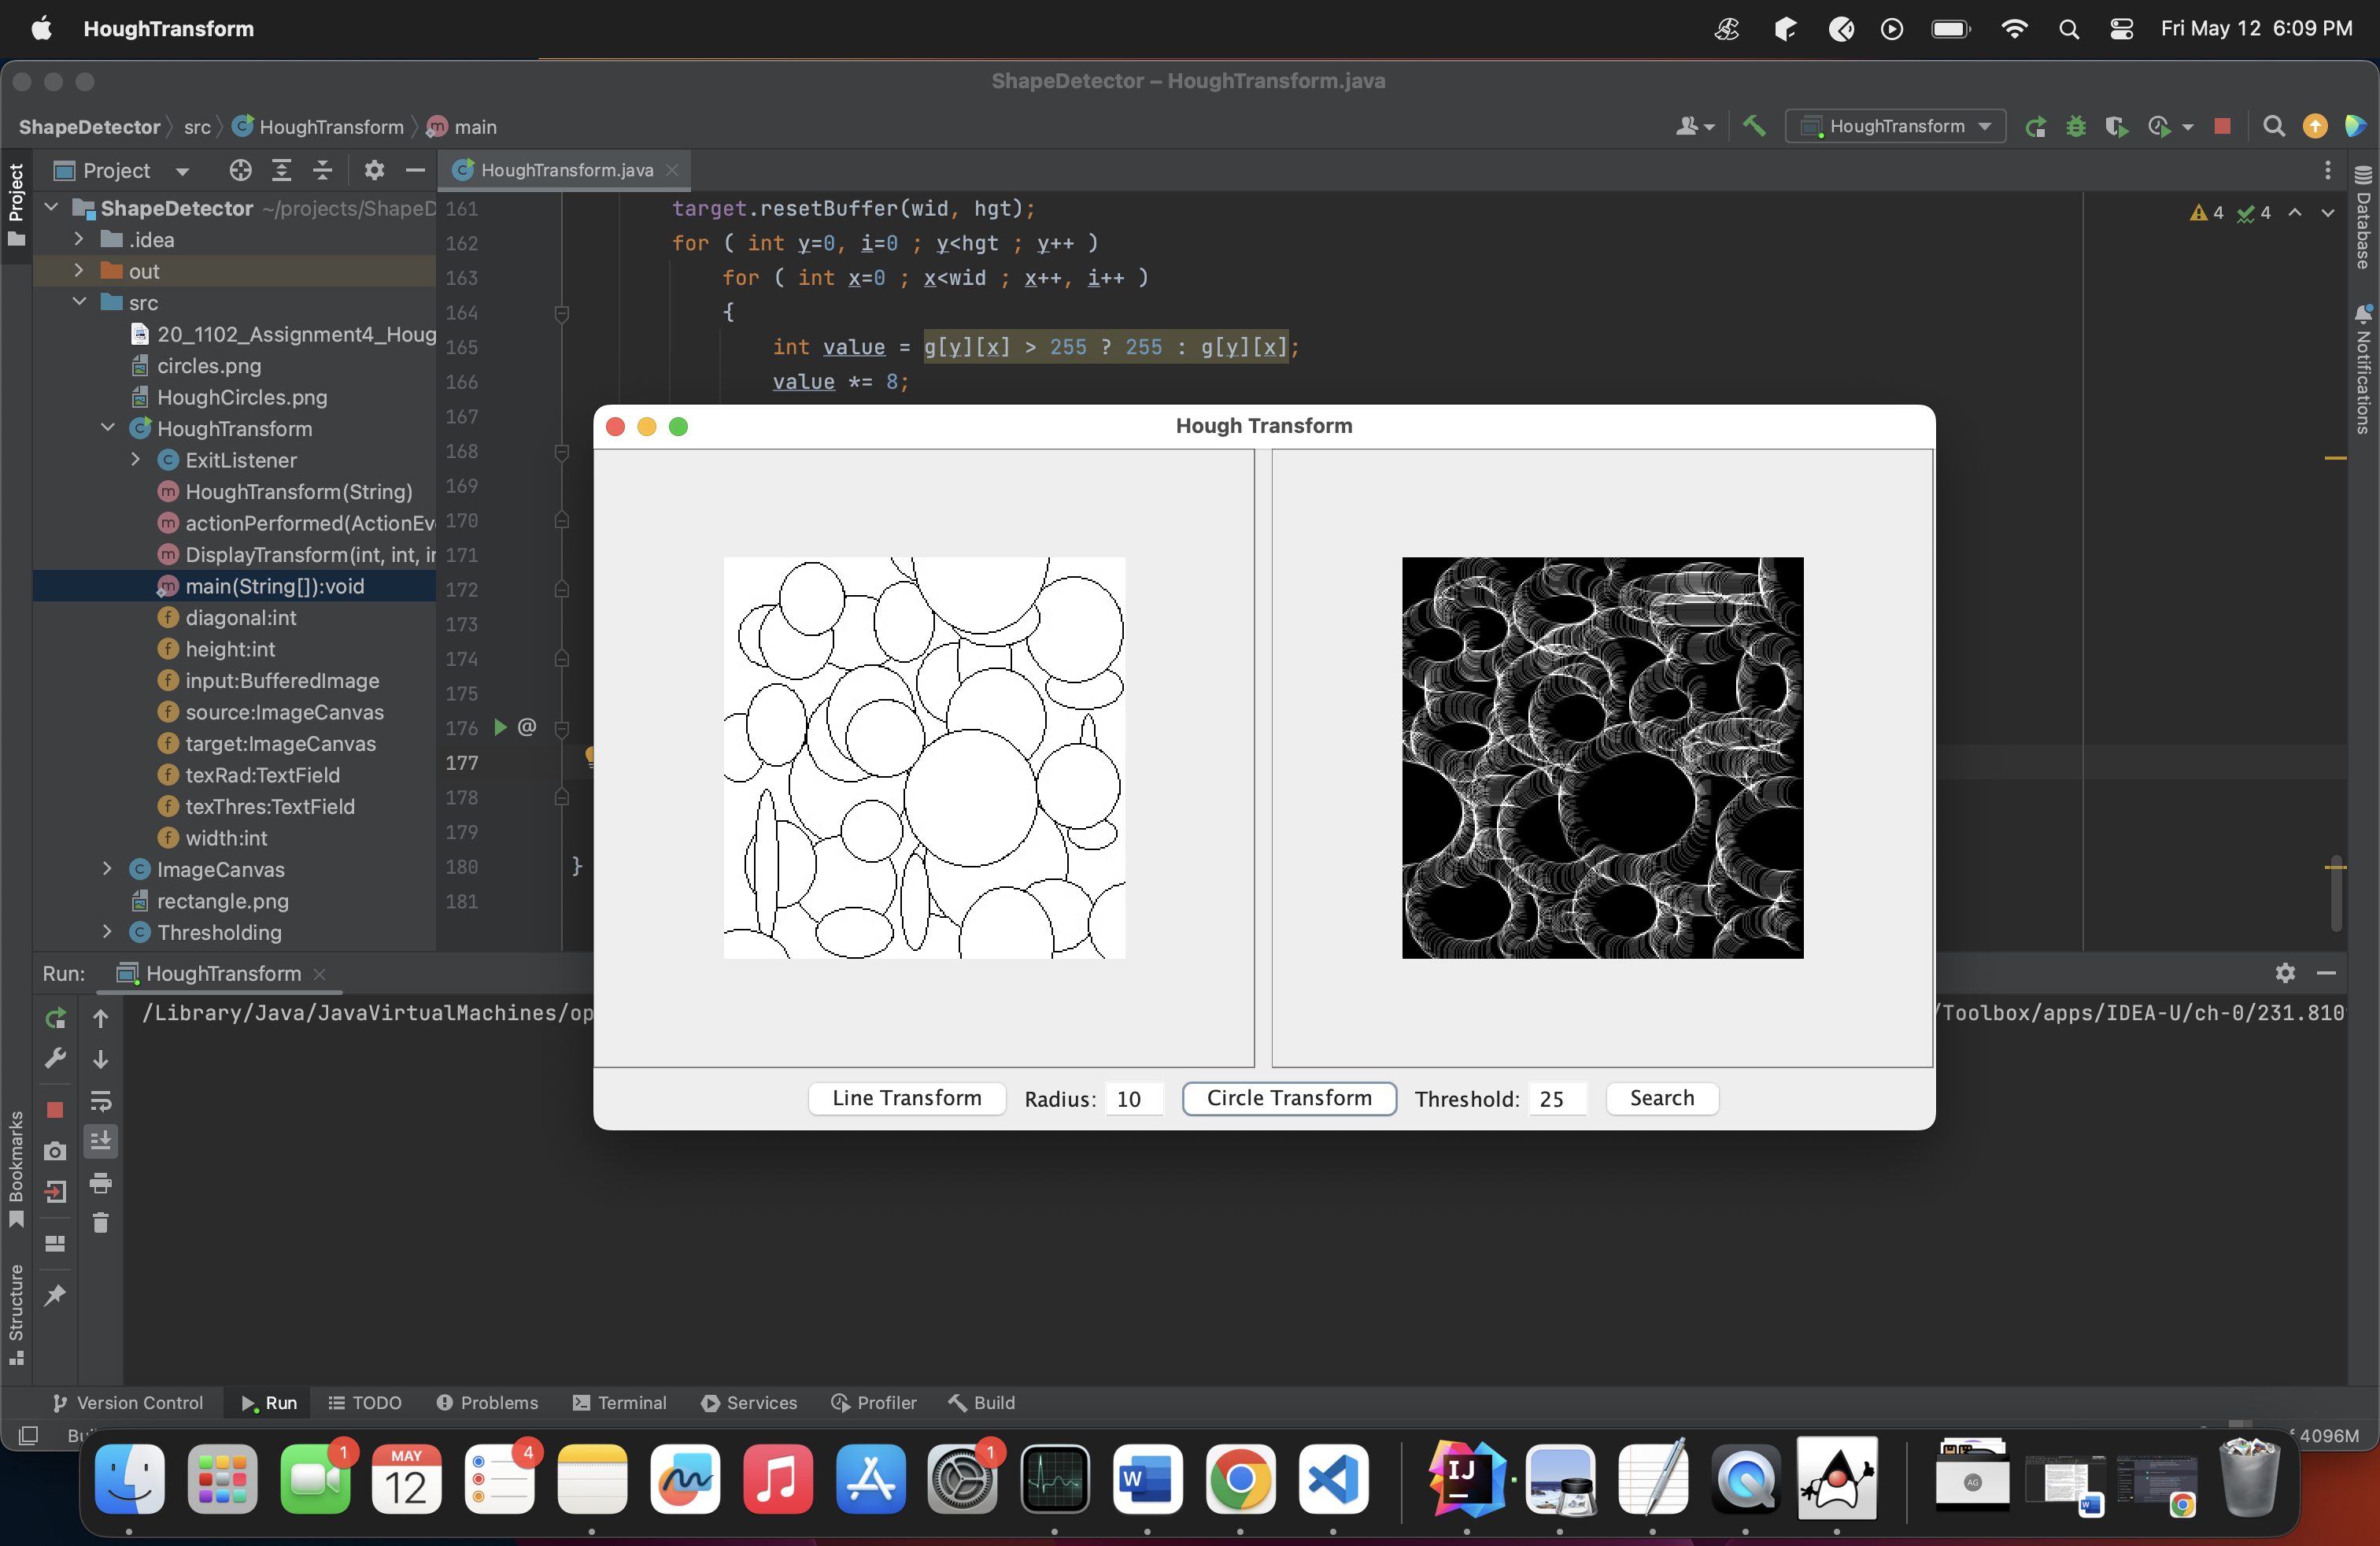Click the Select Opened File target icon

240,170
